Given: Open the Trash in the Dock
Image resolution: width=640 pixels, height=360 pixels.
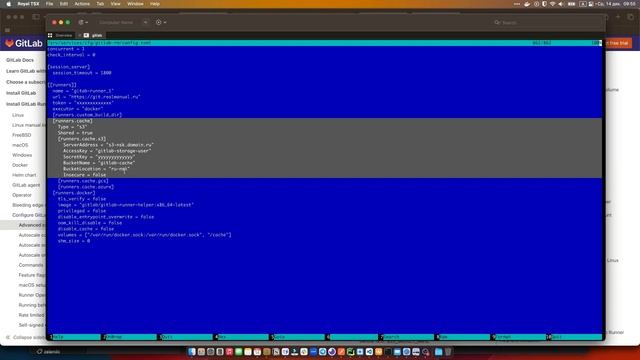Looking at the screenshot, I should [448, 352].
